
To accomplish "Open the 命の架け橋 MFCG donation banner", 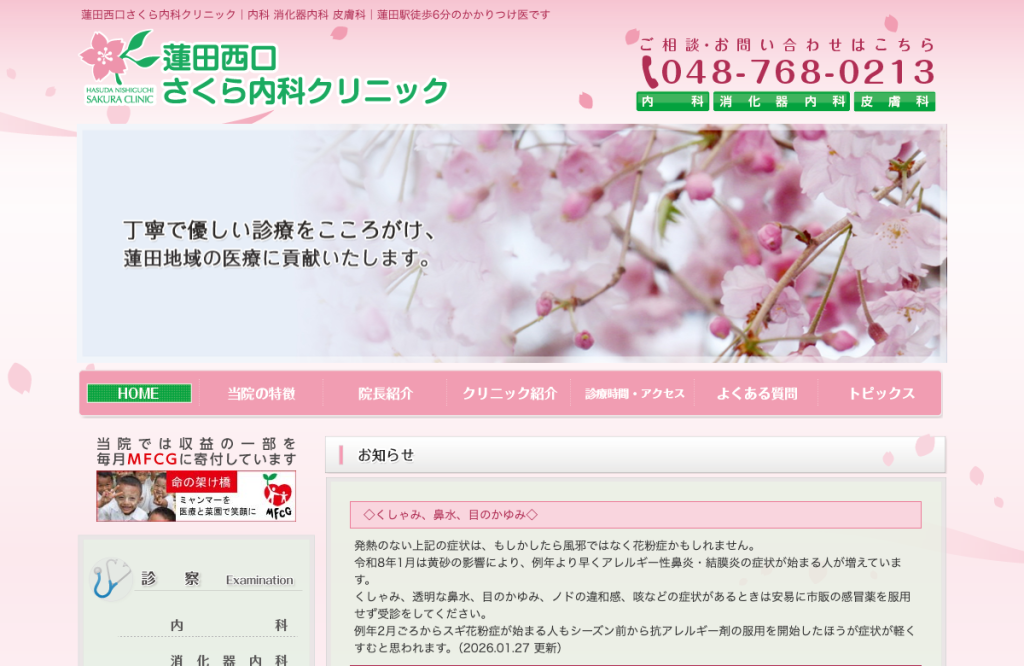I will coord(196,496).
